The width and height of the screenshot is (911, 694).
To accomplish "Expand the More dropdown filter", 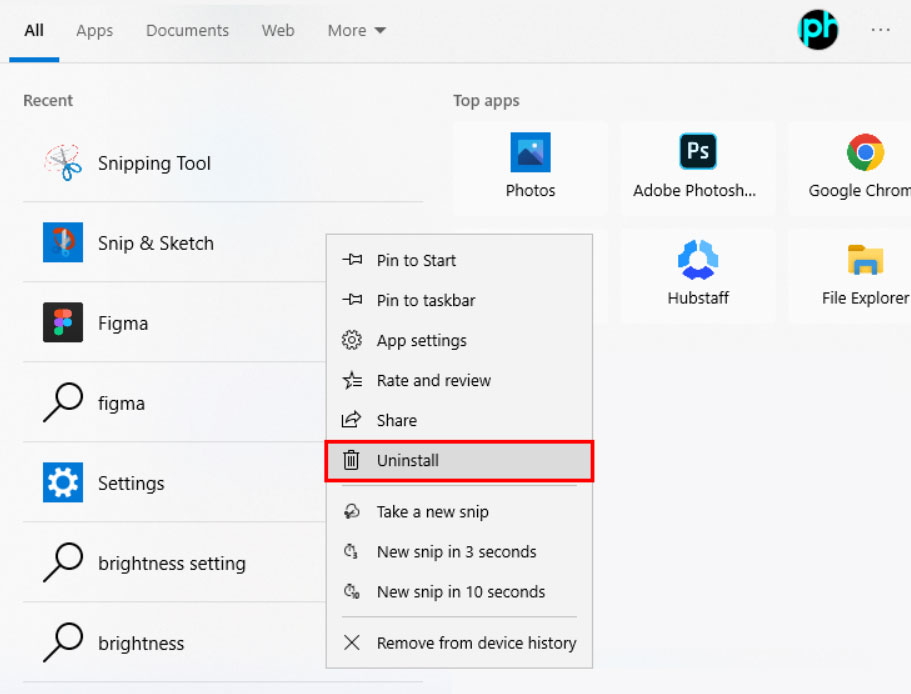I will [357, 30].
